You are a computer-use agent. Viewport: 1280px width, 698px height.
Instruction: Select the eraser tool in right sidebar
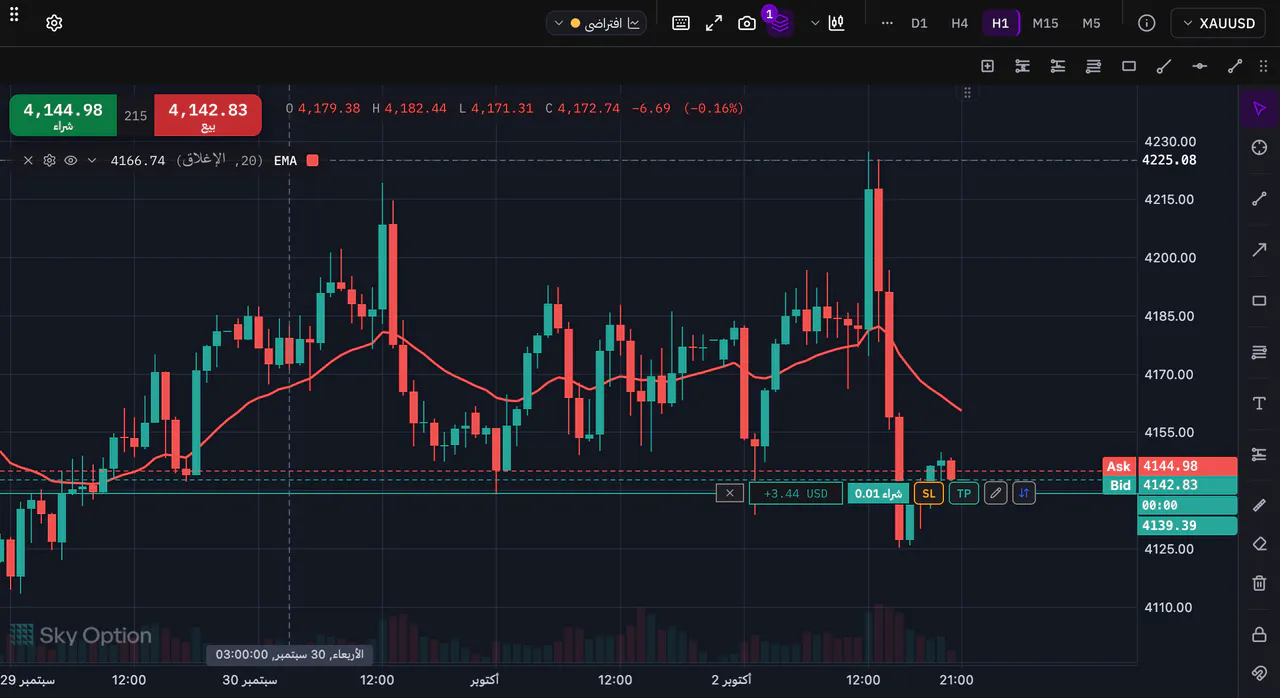click(1259, 544)
